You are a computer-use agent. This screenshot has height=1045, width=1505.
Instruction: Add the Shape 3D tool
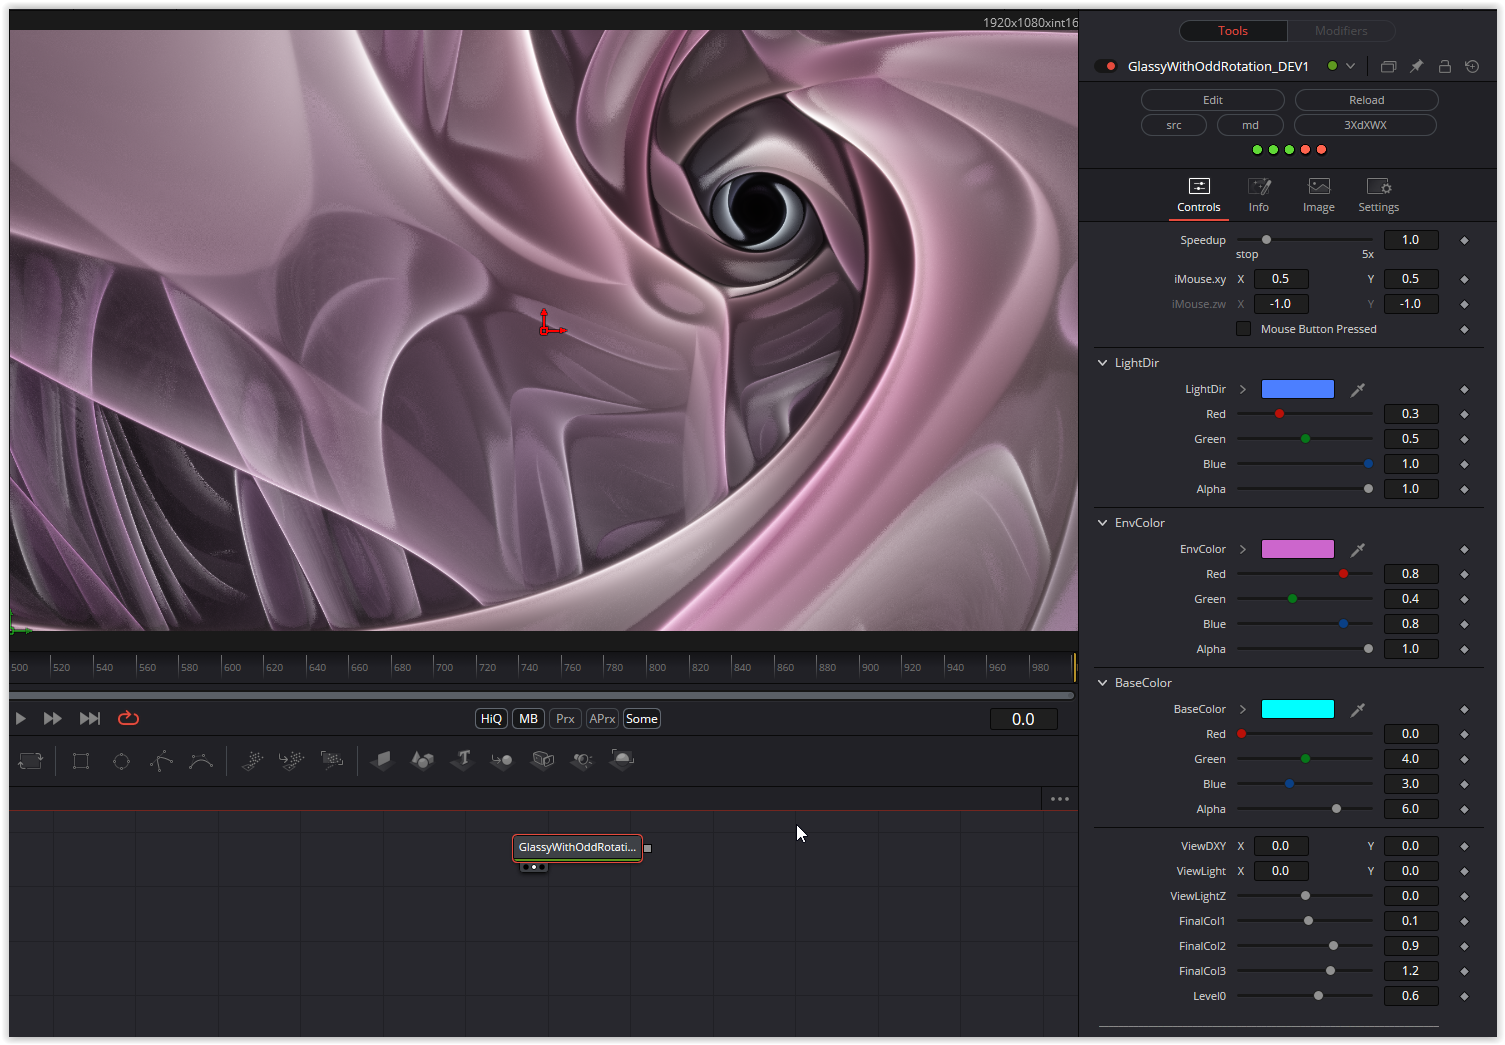pos(423,761)
